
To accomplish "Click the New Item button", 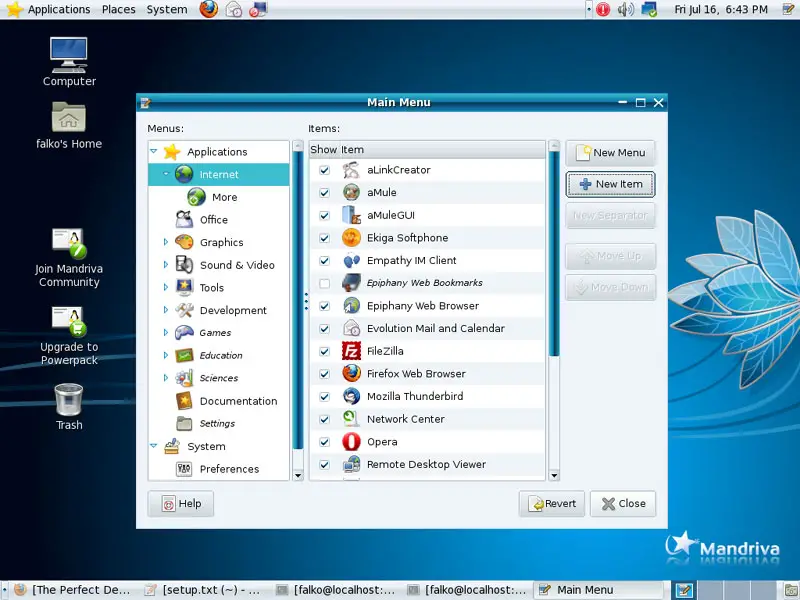I will (610, 184).
